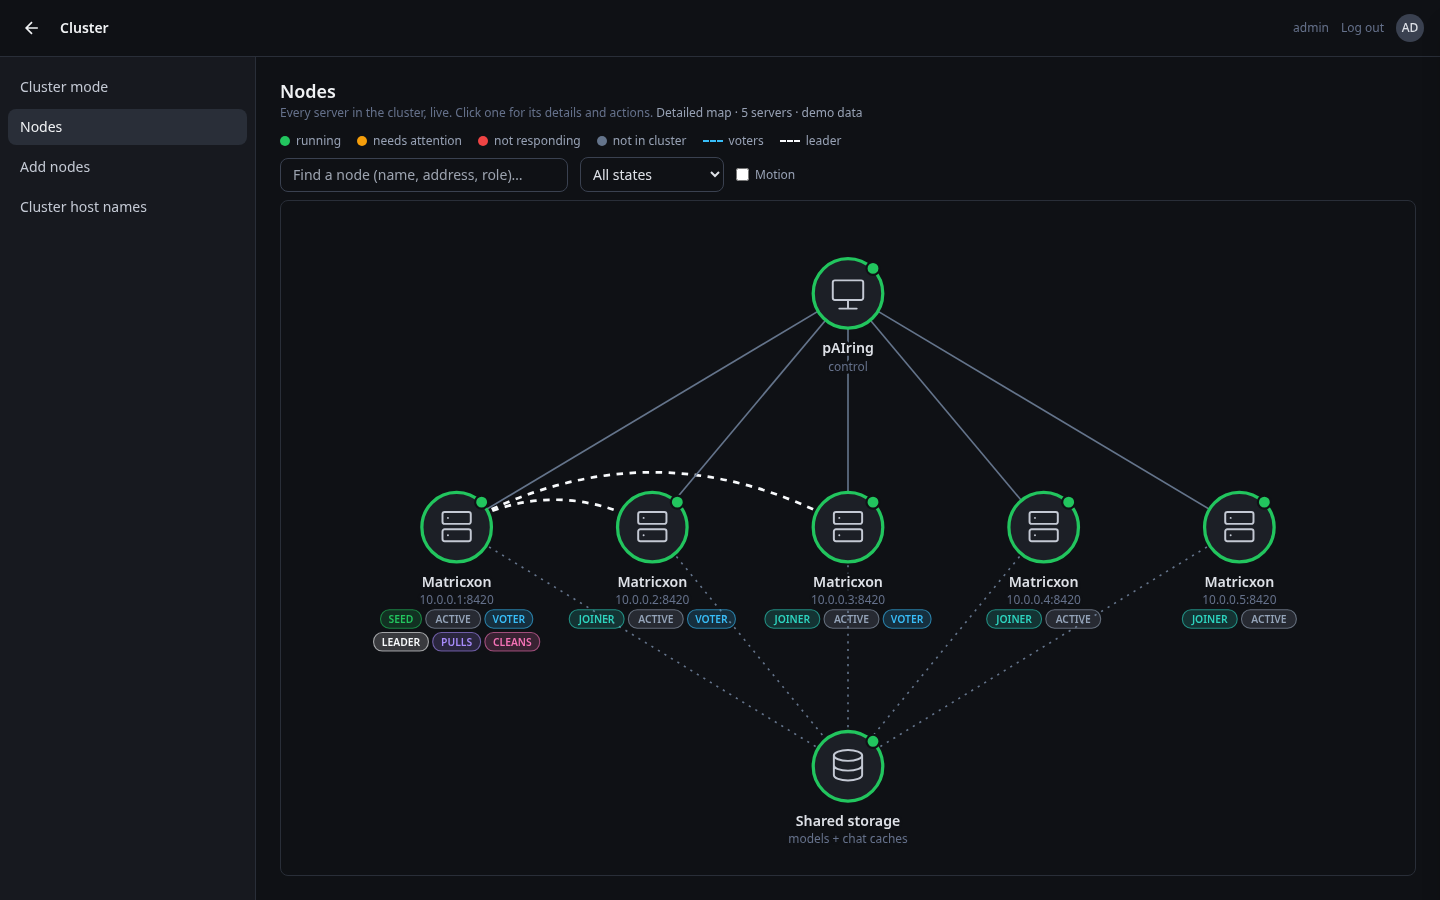Click the "models + chat caches" caption
1440x900 pixels.
pos(848,839)
